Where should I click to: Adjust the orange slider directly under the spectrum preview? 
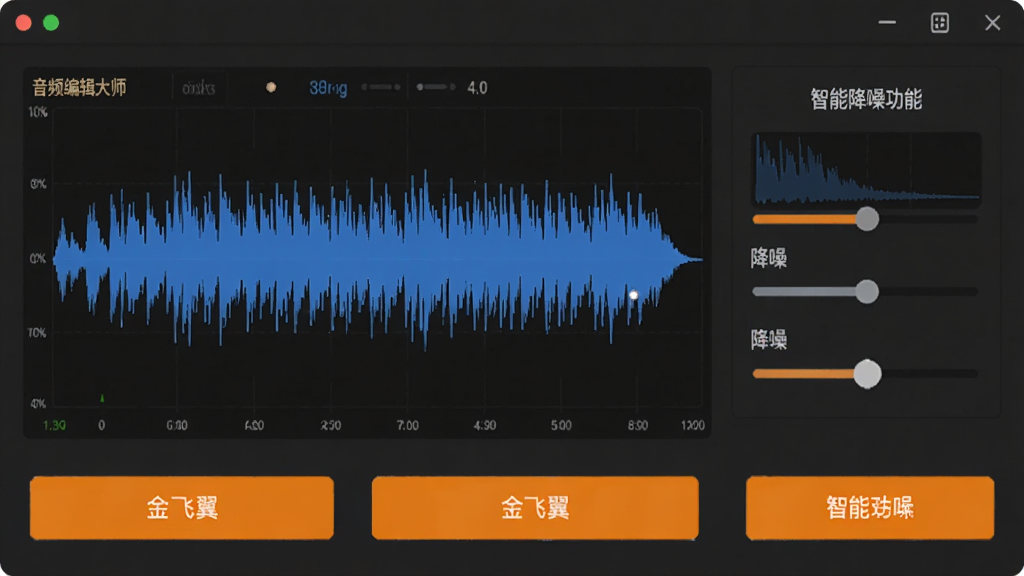pyautogui.click(x=865, y=219)
